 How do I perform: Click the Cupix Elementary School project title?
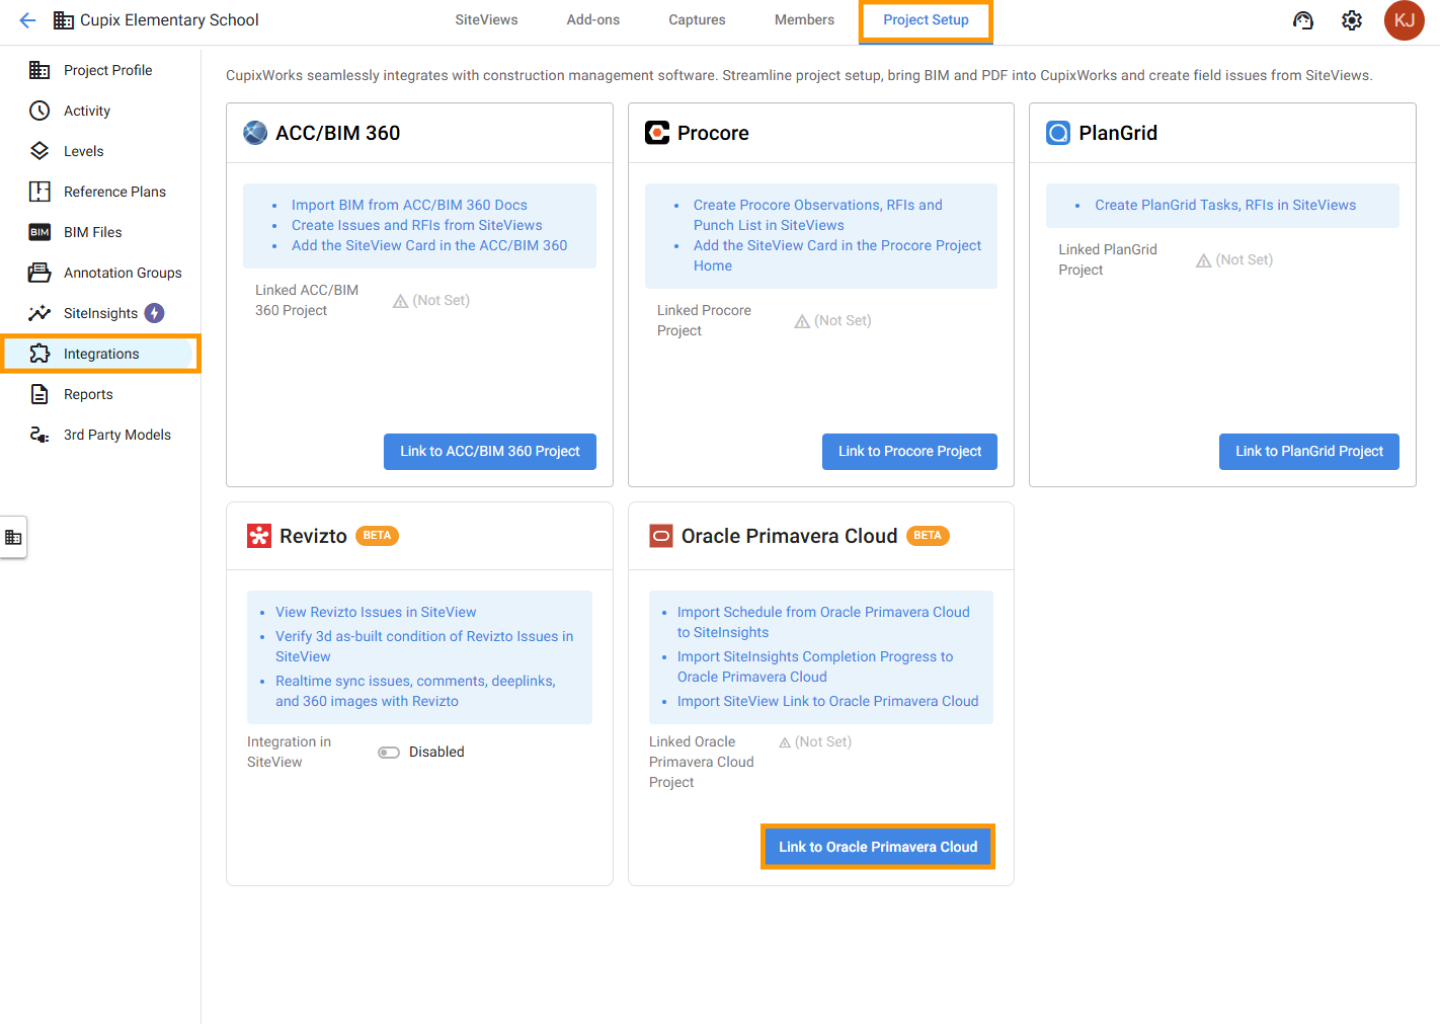click(x=169, y=20)
